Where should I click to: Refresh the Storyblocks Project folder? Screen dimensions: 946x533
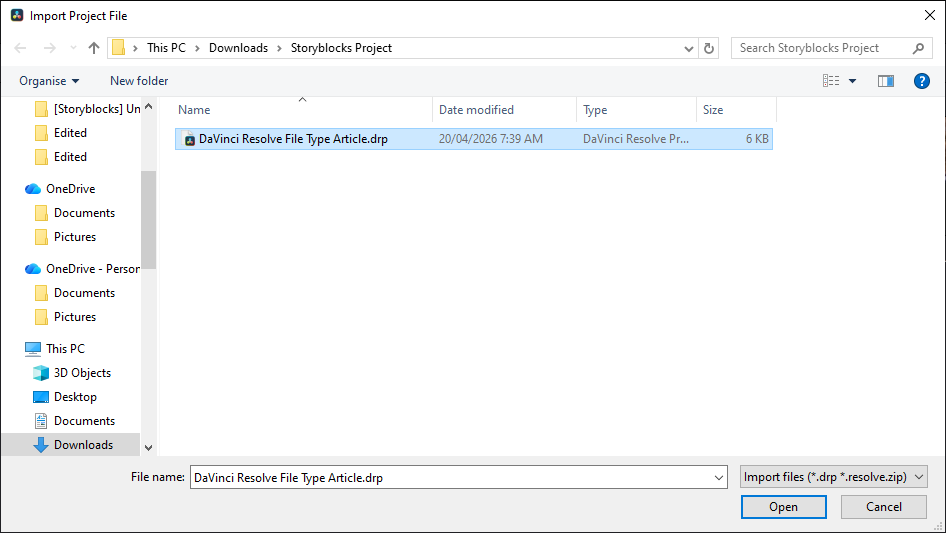[709, 48]
